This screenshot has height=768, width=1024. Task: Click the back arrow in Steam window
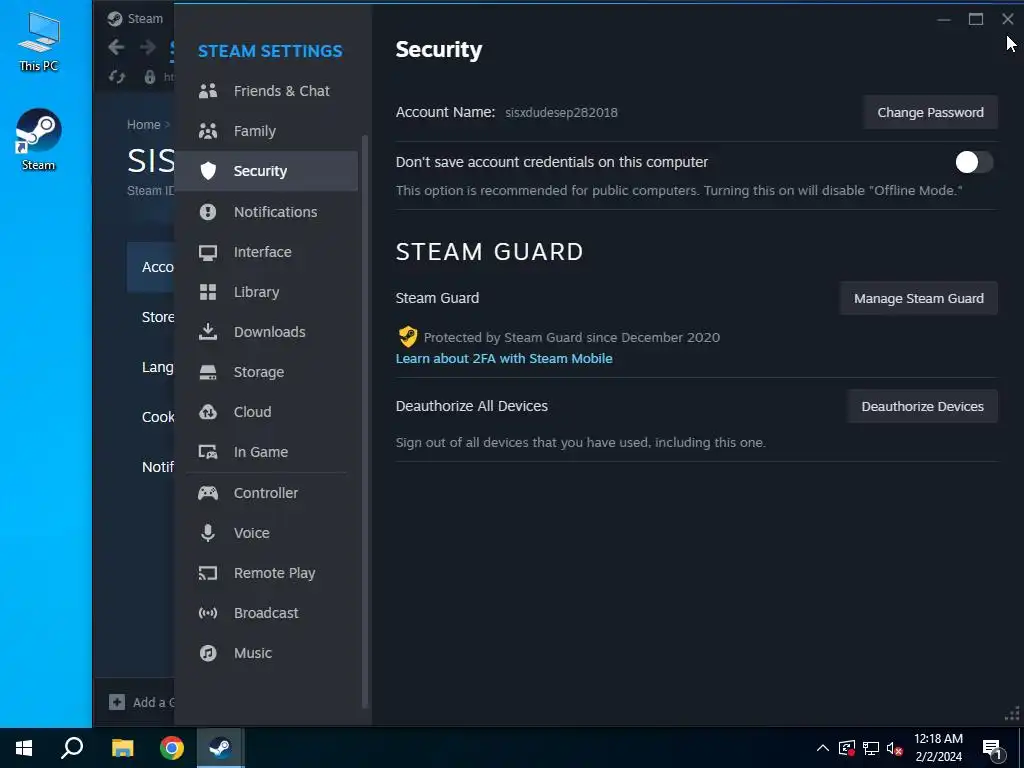[x=116, y=47]
